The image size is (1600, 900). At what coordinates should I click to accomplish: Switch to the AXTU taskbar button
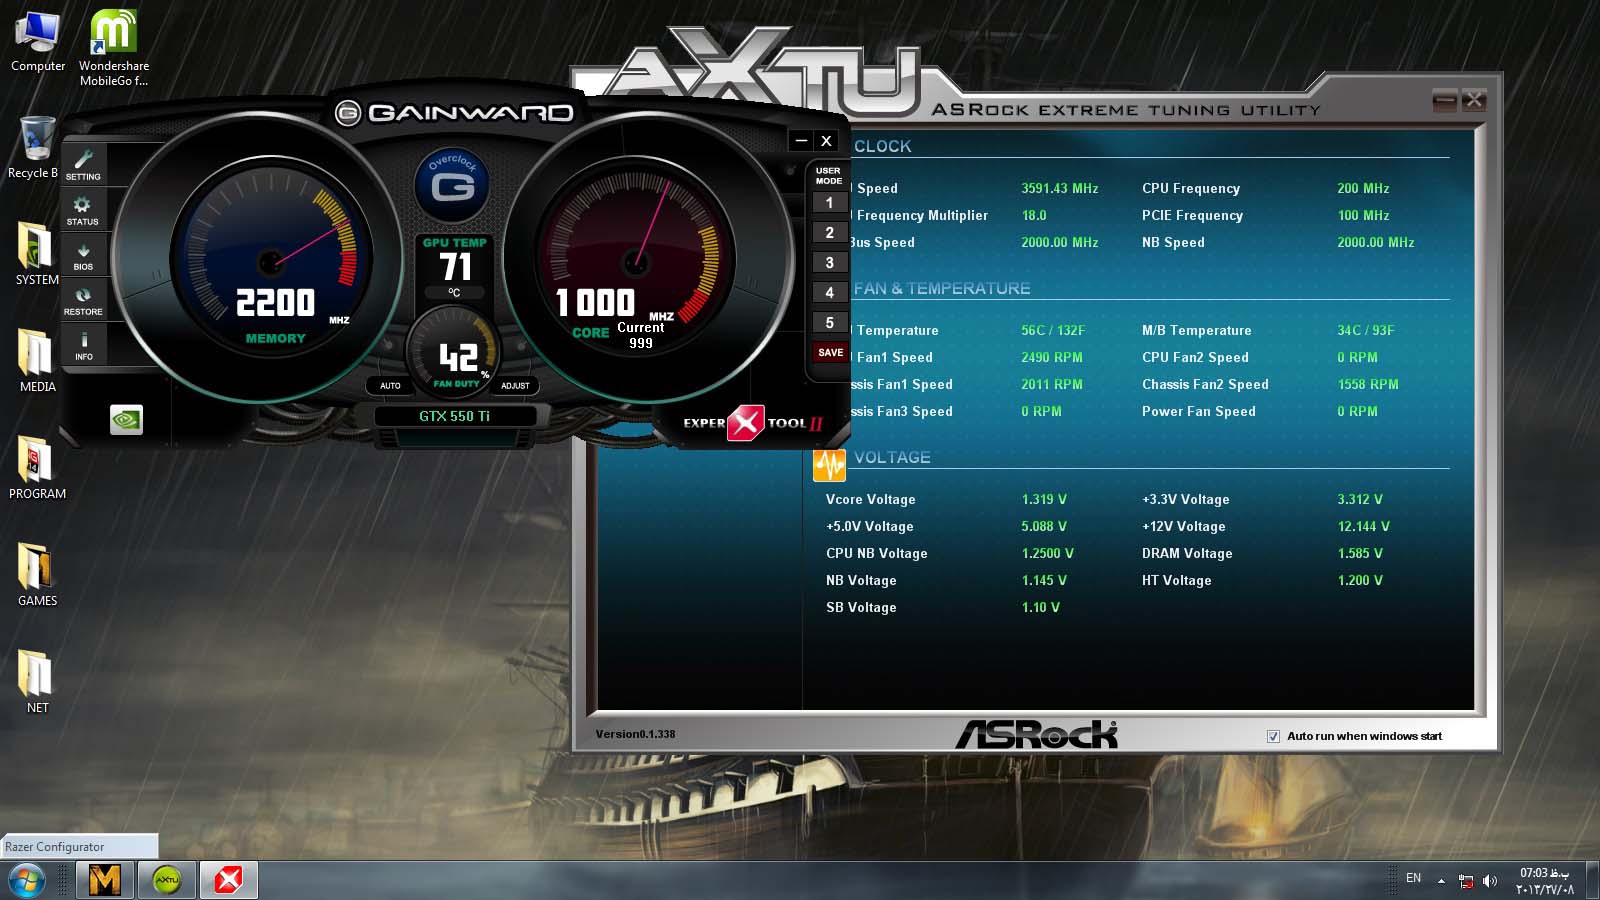point(167,880)
